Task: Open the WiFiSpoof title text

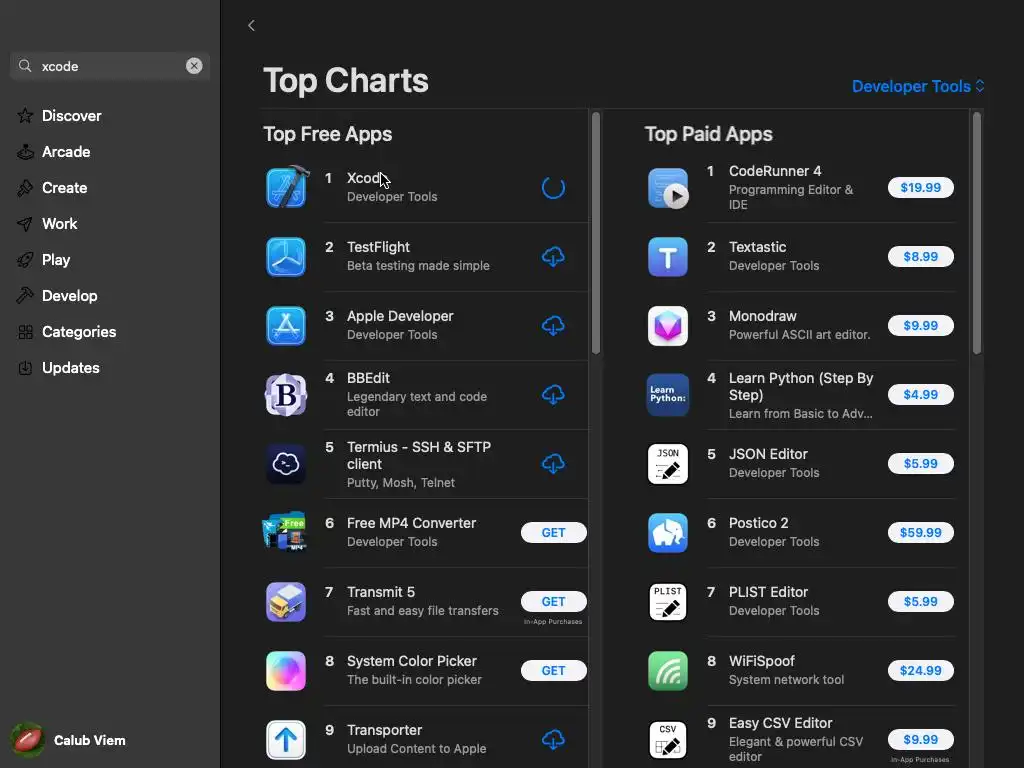Action: point(762,661)
